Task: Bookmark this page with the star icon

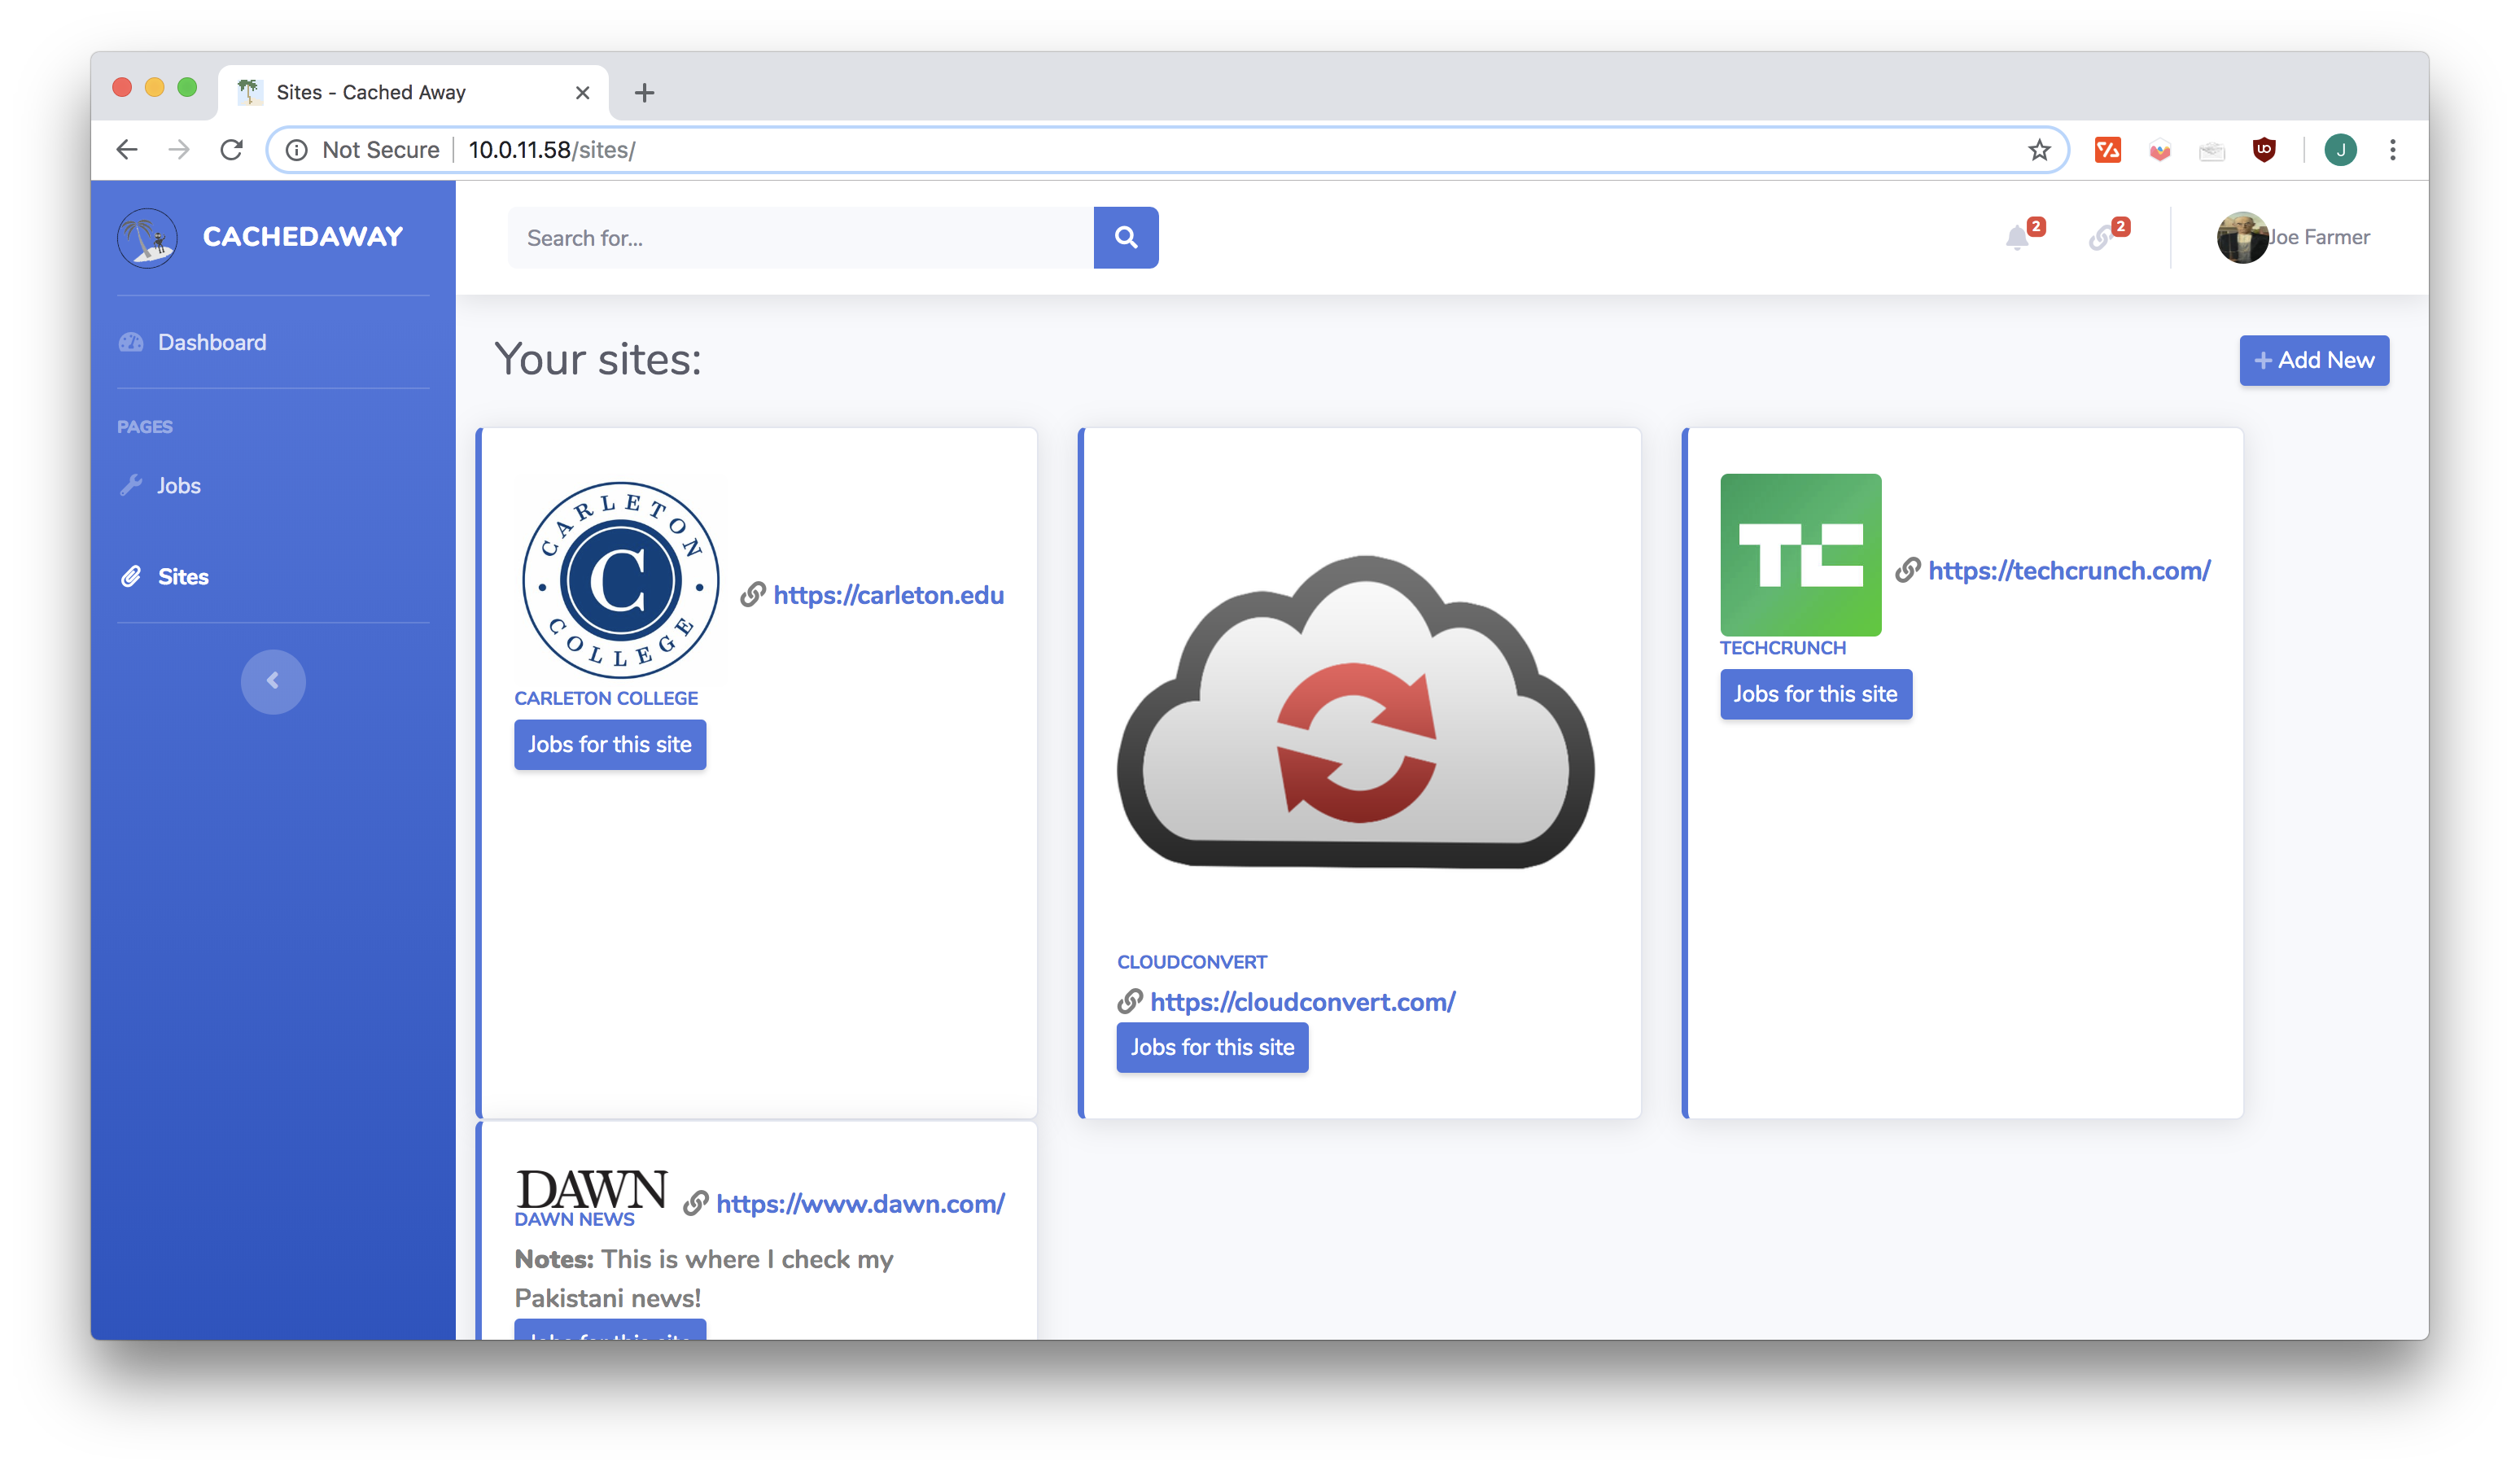Action: coord(2039,150)
